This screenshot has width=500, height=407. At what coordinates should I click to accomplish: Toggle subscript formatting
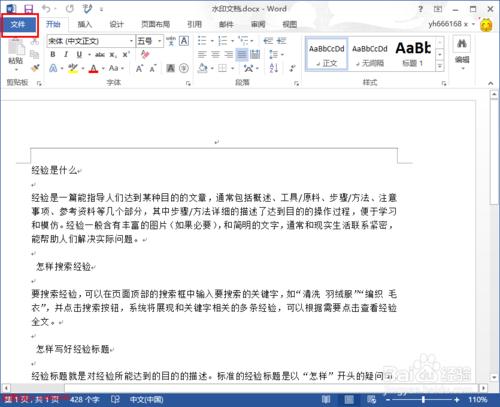pyautogui.click(x=113, y=55)
